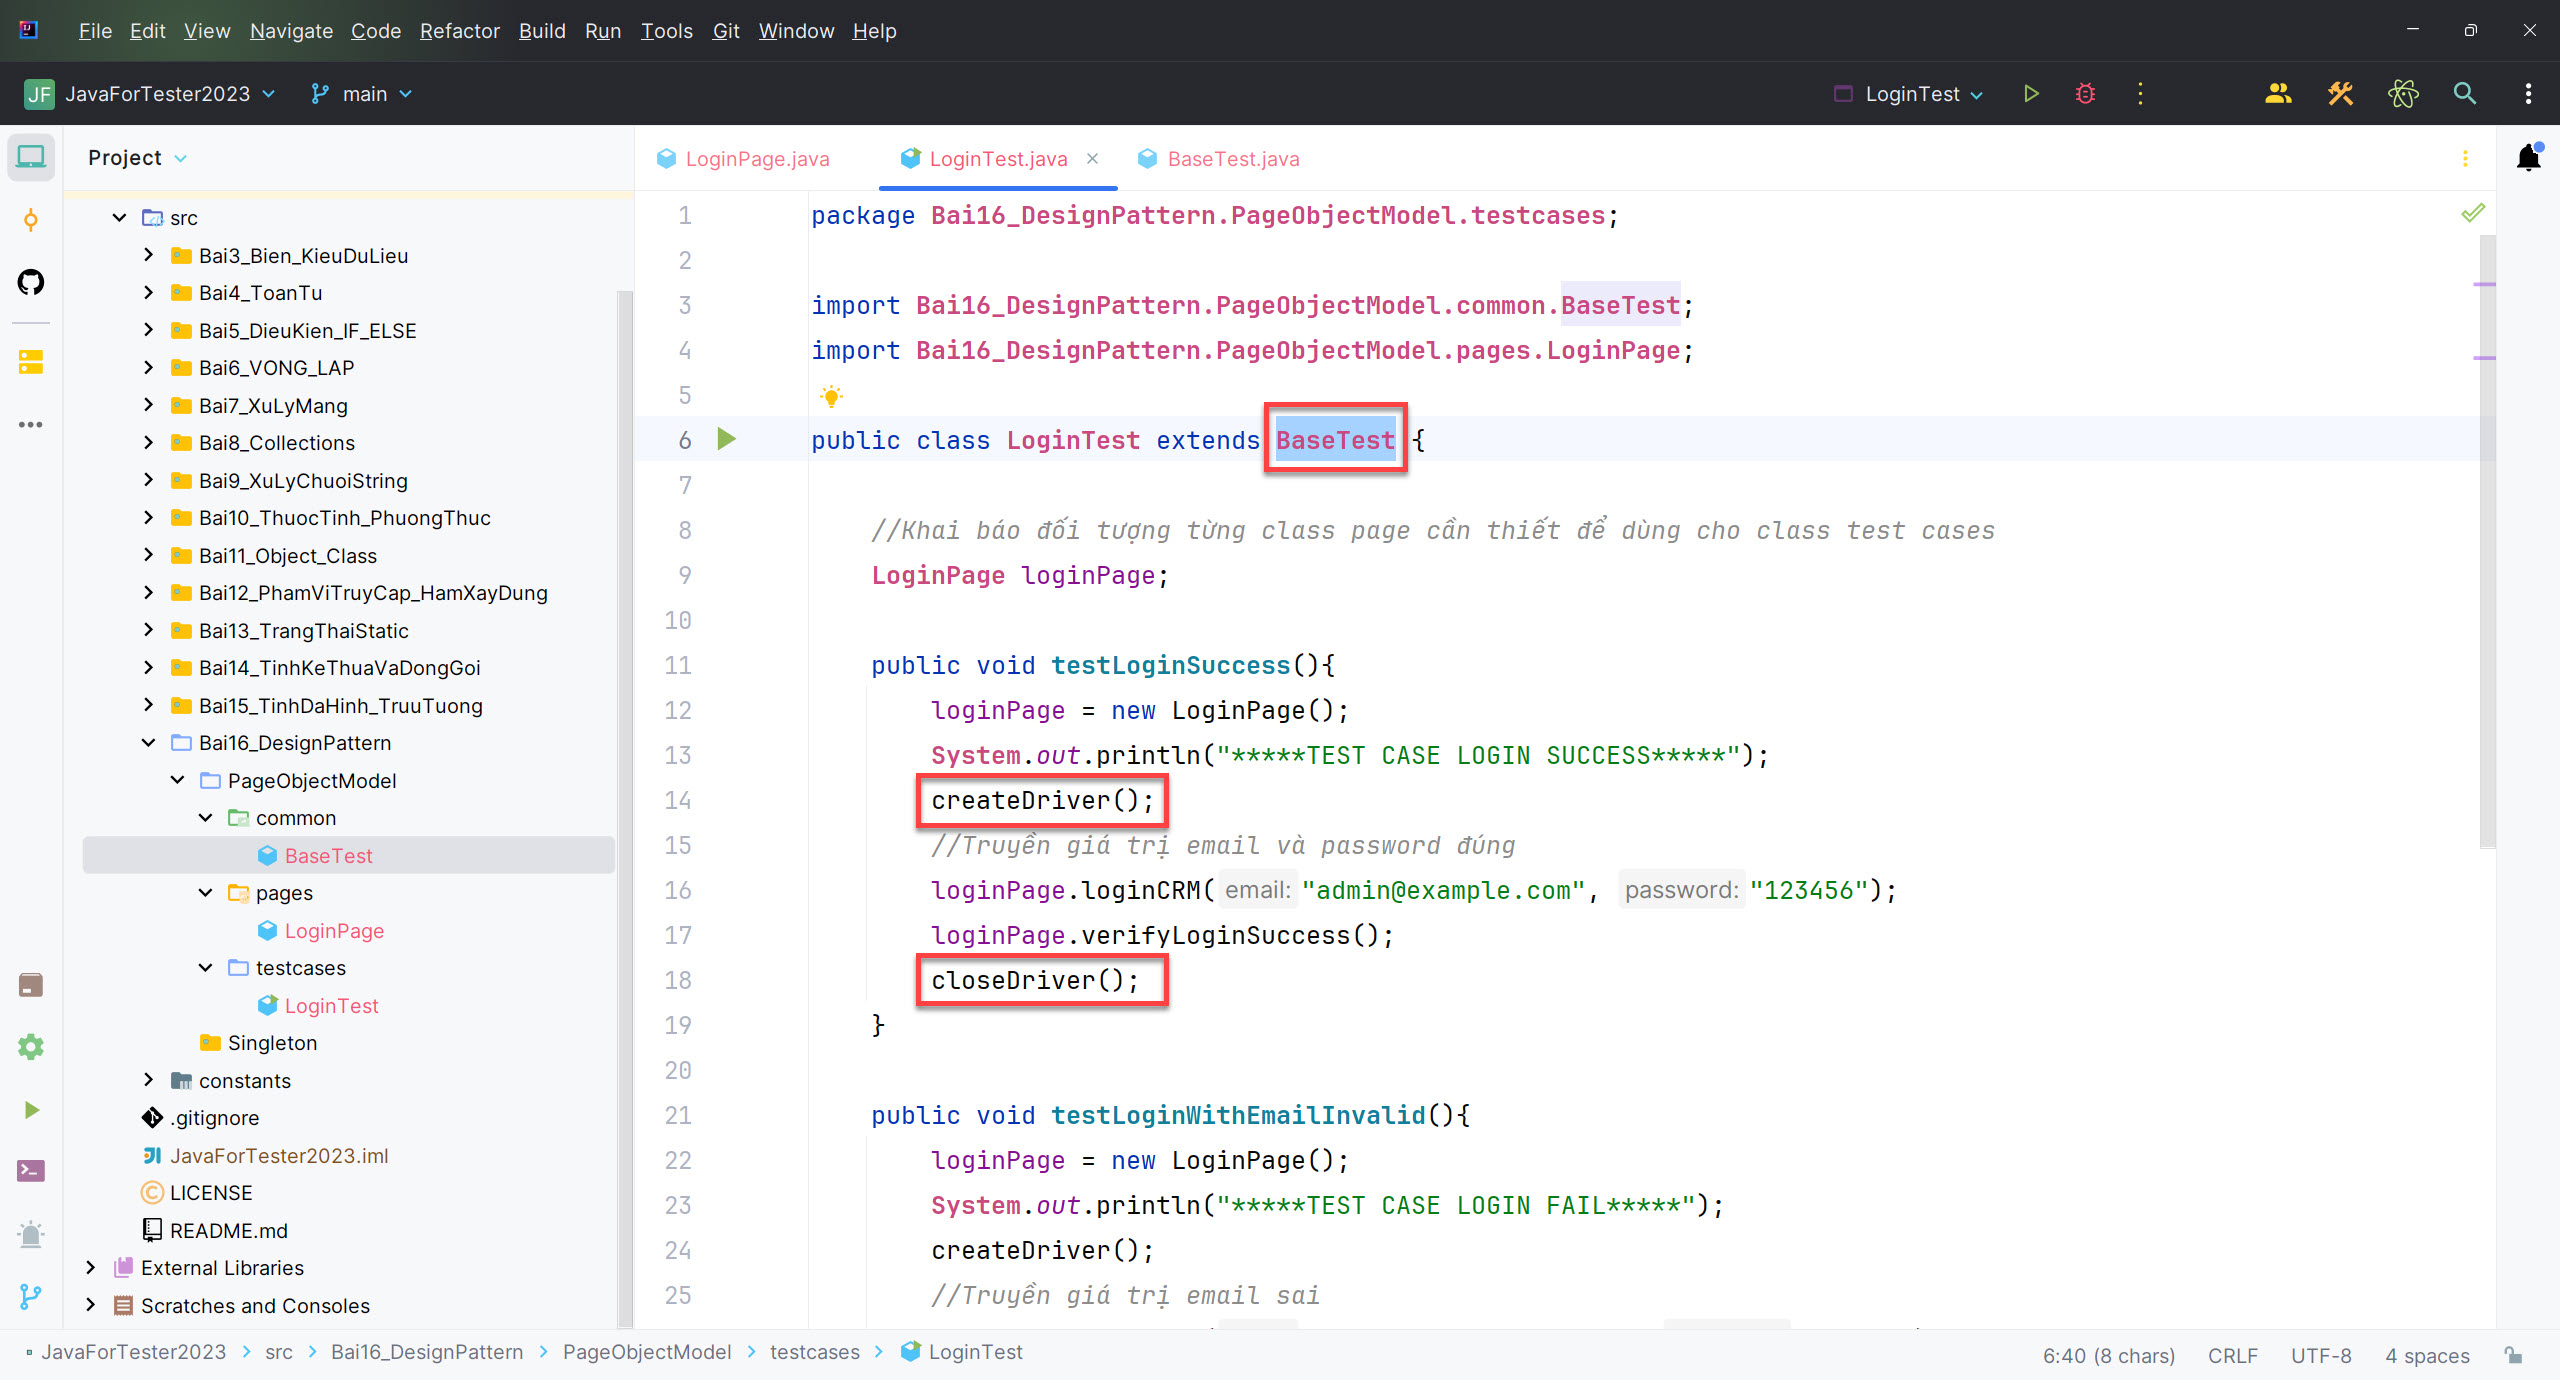Collapse the Bai16_DesignPattern folder
Image resolution: width=2560 pixels, height=1380 pixels.
tap(148, 743)
